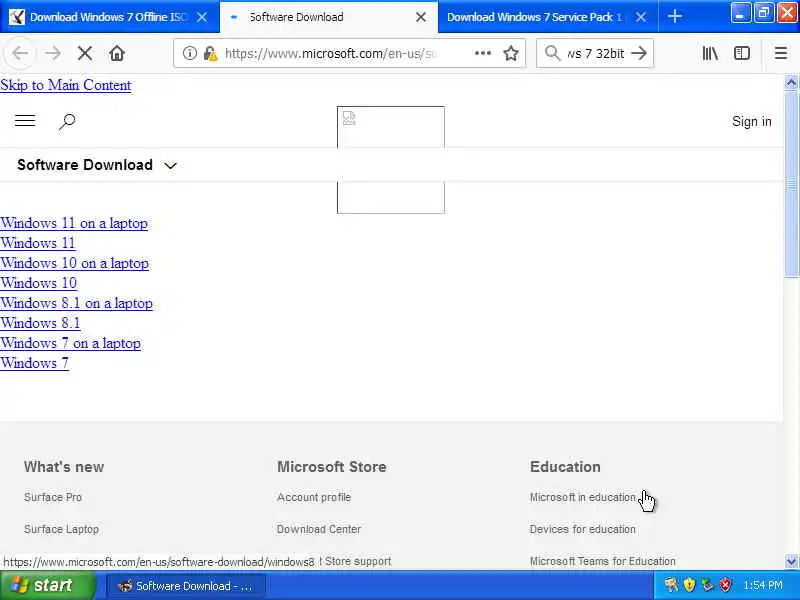This screenshot has width=800, height=600.
Task: Open the Firefox hamburger menu
Action: click(781, 53)
